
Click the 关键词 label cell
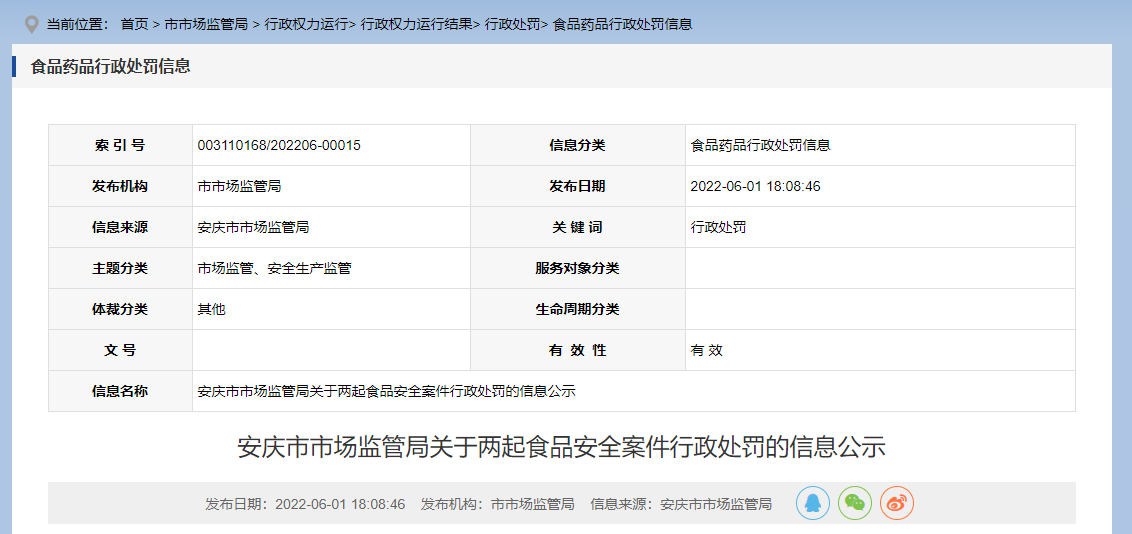tap(578, 227)
